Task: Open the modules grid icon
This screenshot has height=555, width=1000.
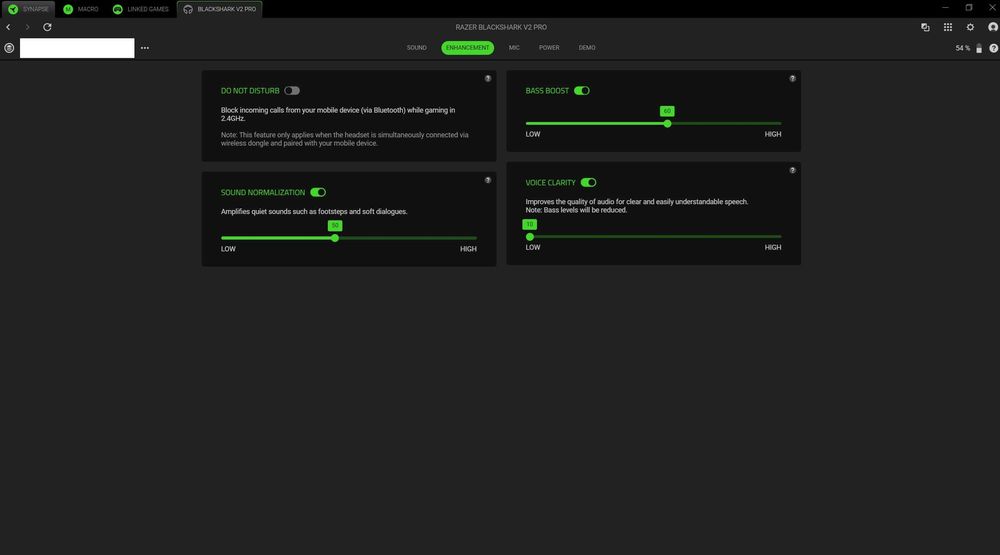Action: 948,27
